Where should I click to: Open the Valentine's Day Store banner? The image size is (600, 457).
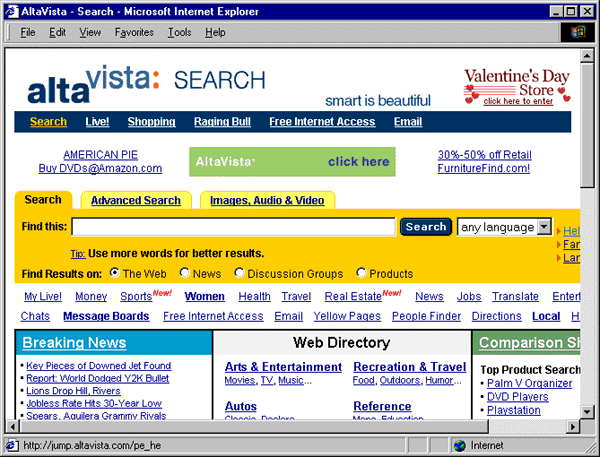point(516,87)
